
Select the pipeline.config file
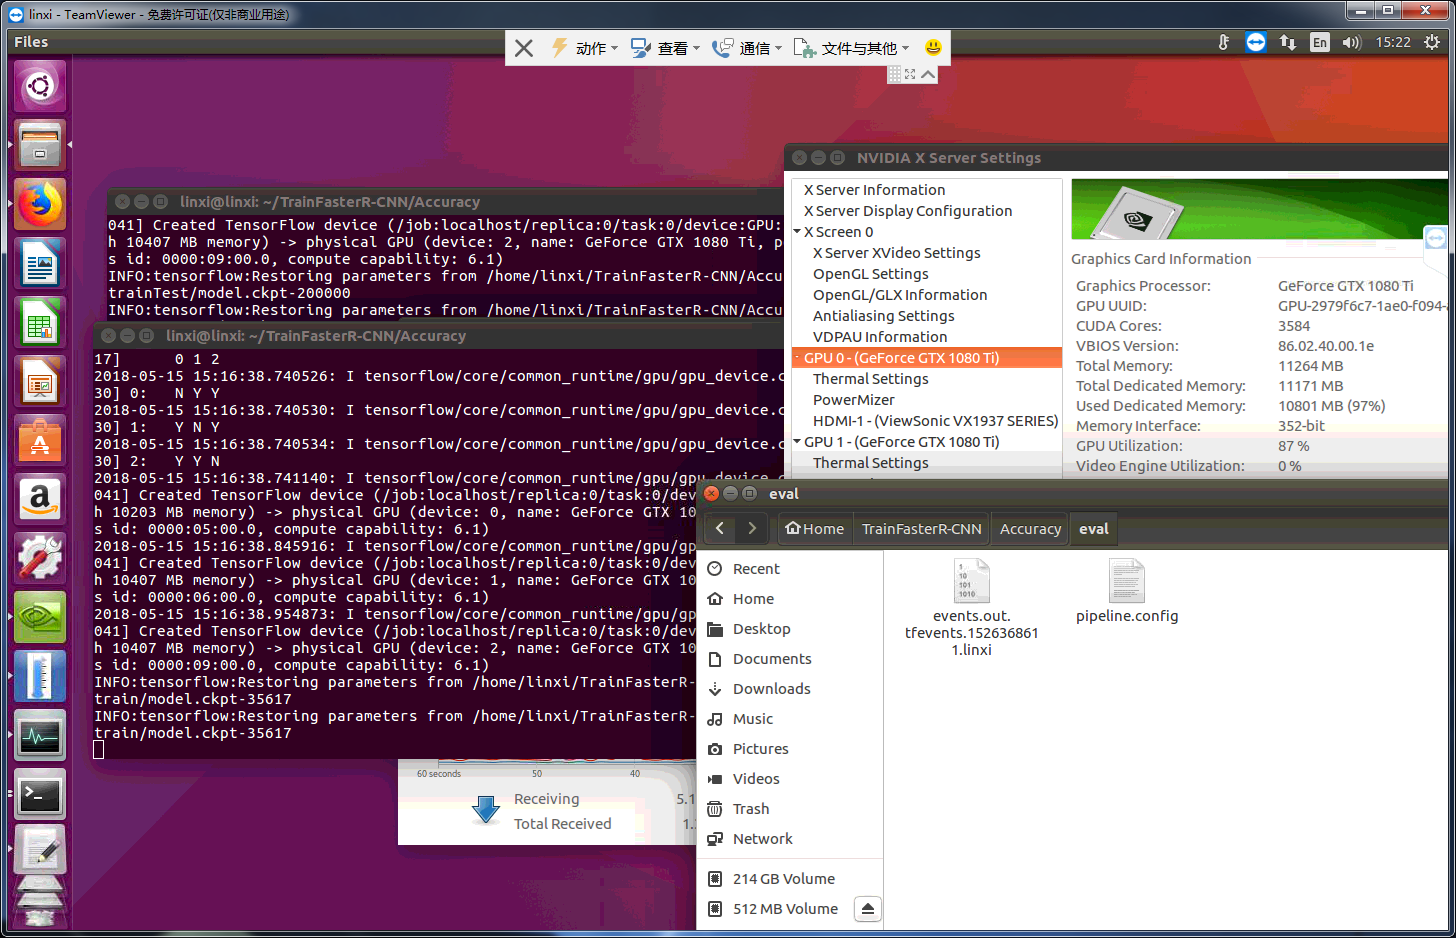click(1127, 592)
